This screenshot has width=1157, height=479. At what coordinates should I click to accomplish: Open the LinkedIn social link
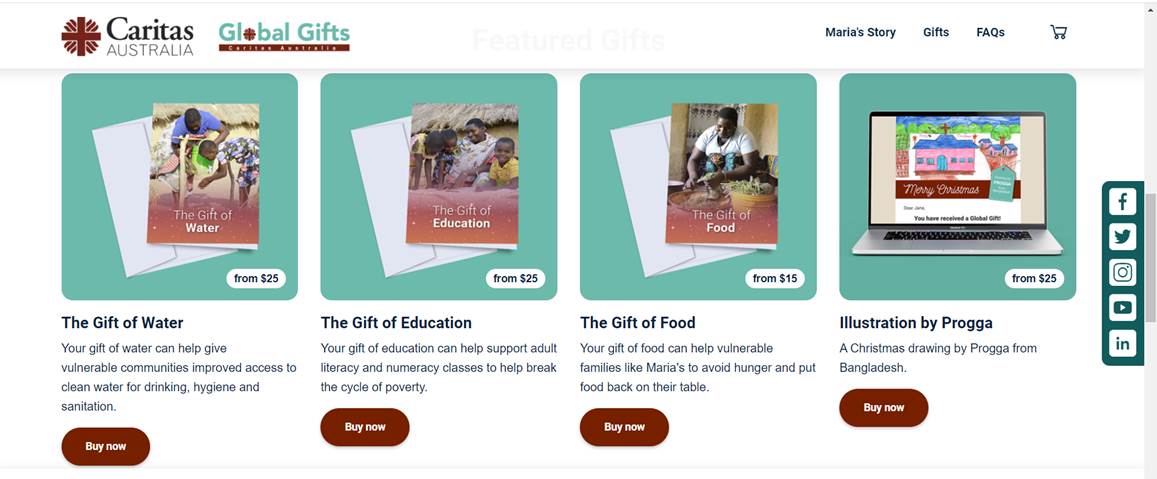(x=1122, y=343)
